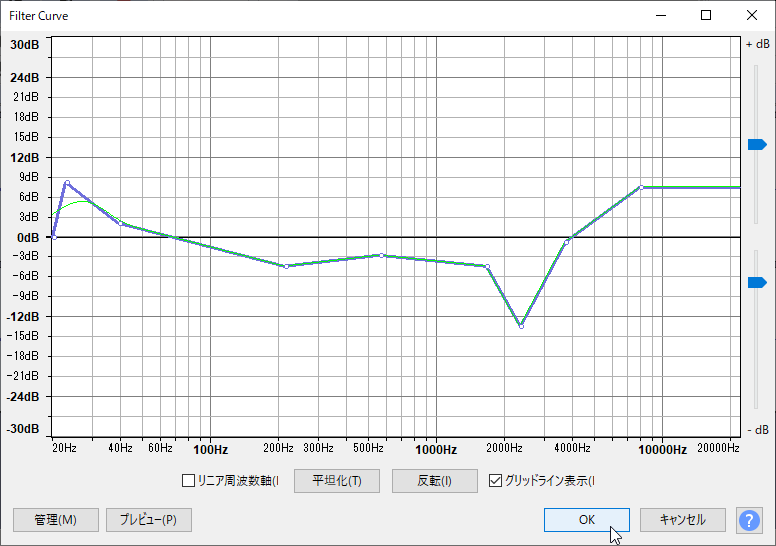Select the curve point near 1700Hz
776x546 pixels.
click(x=488, y=266)
